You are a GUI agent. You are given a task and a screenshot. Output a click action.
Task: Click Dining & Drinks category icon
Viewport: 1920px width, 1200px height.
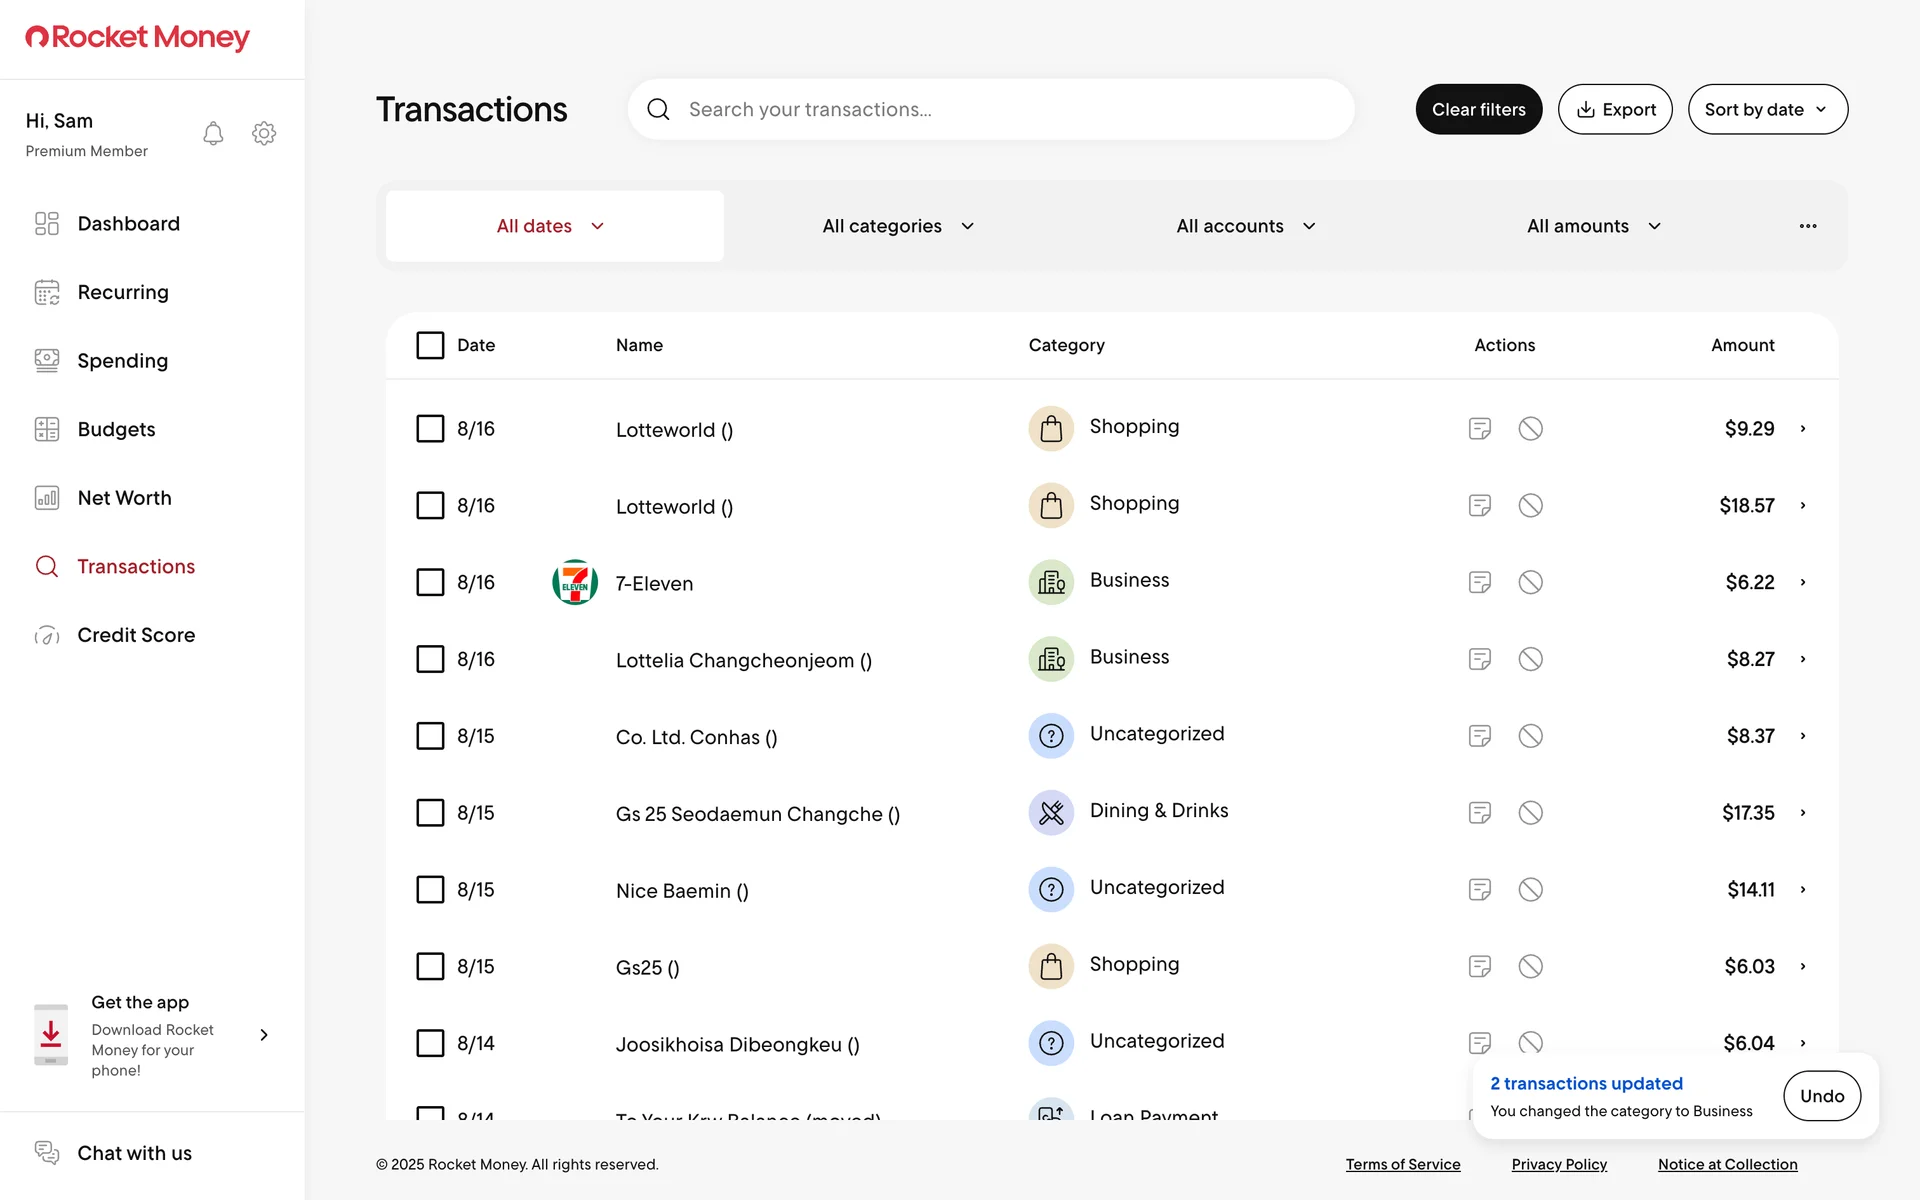(1050, 812)
